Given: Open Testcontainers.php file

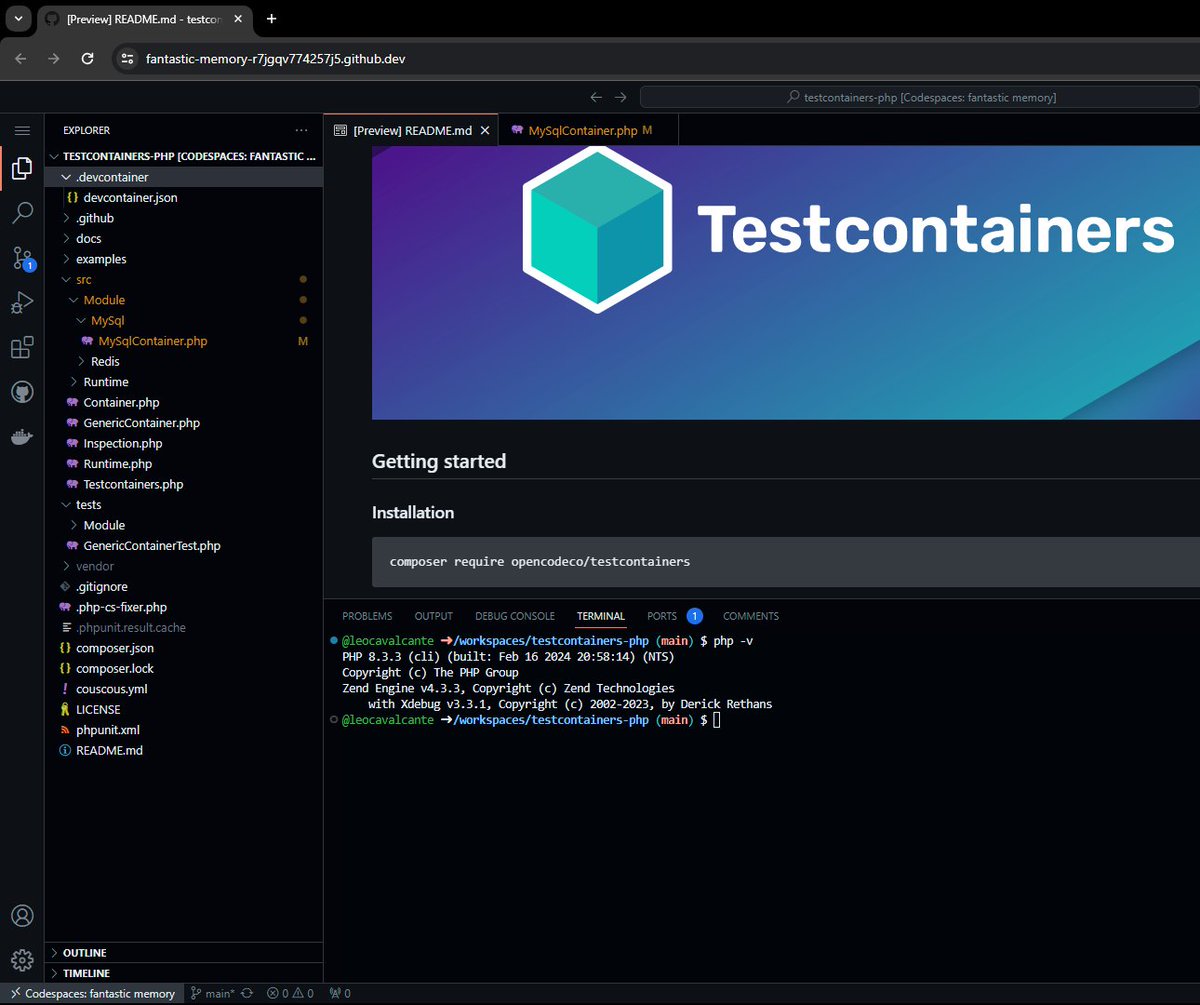Looking at the screenshot, I should pos(184,484).
